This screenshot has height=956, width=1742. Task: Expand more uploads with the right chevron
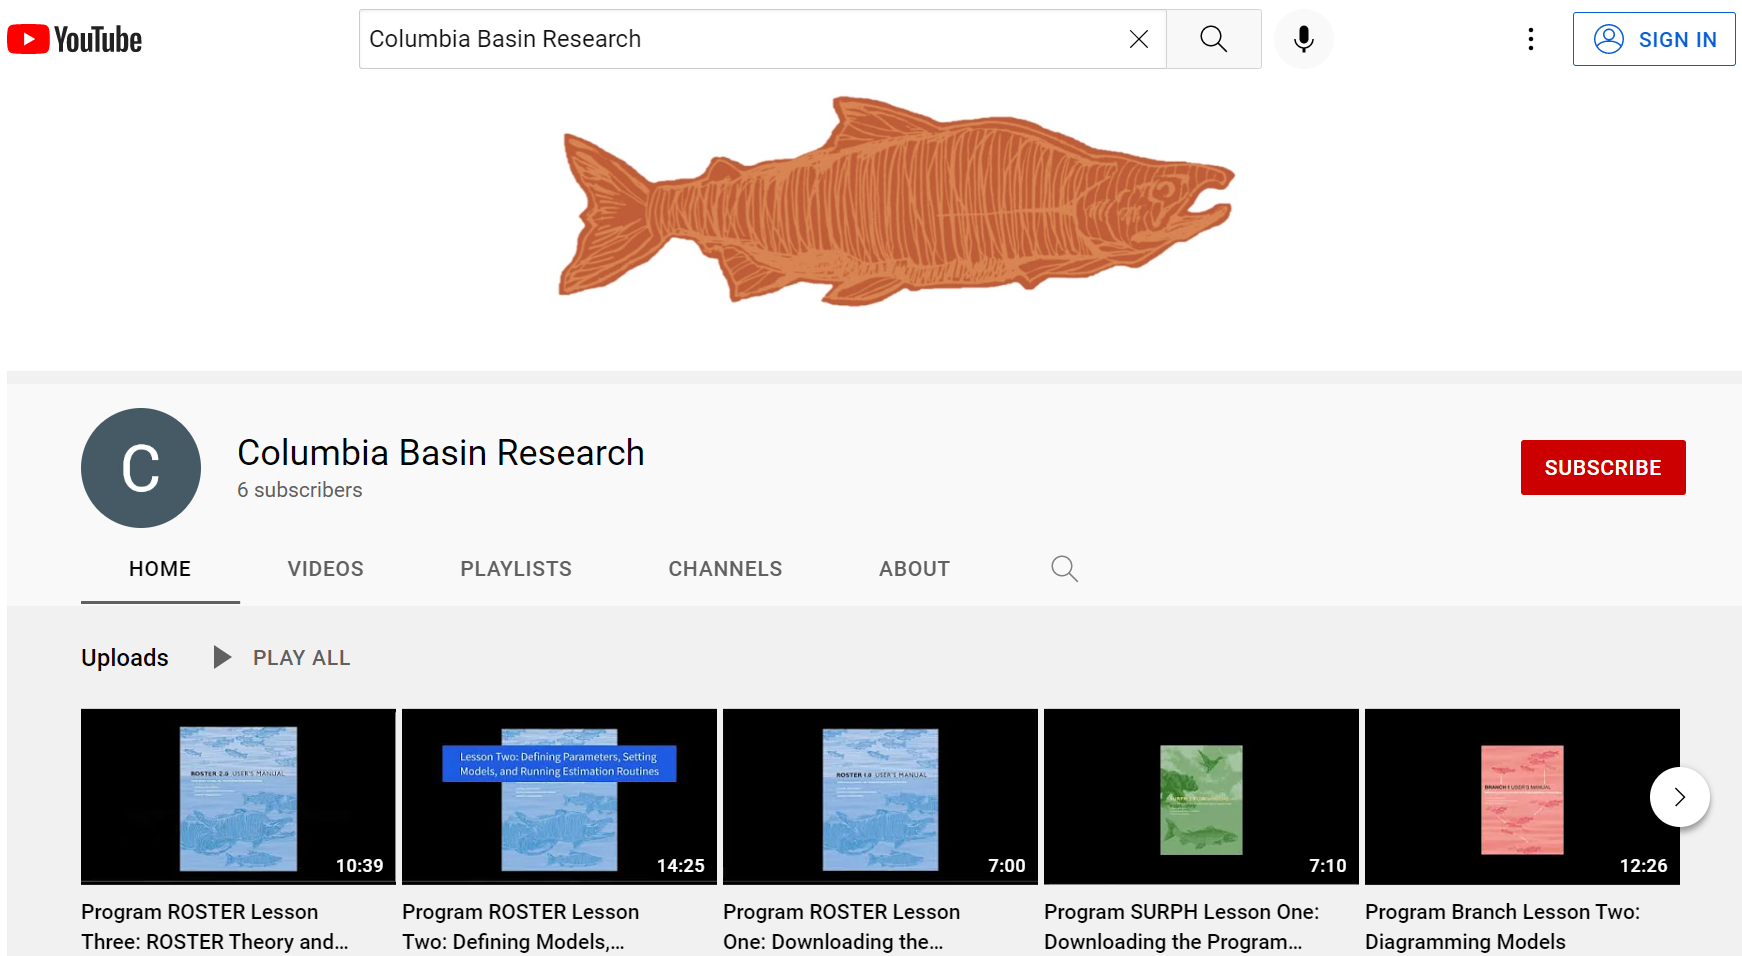[1679, 797]
